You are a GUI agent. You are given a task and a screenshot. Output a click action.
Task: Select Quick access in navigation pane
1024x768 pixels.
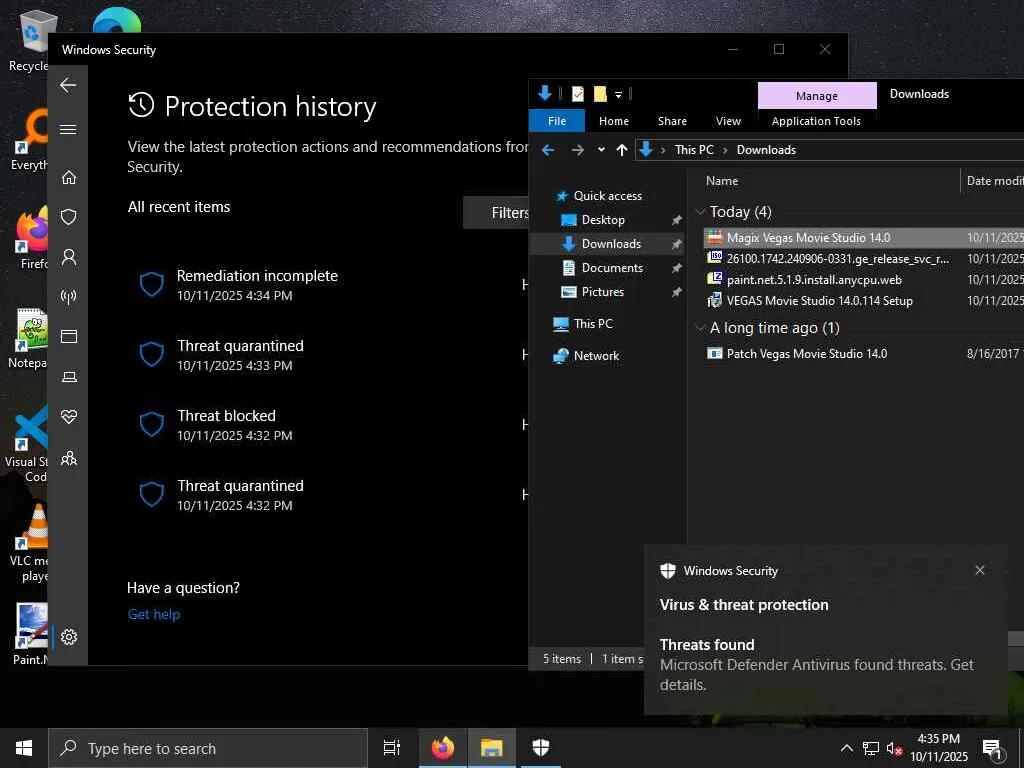tap(607, 196)
